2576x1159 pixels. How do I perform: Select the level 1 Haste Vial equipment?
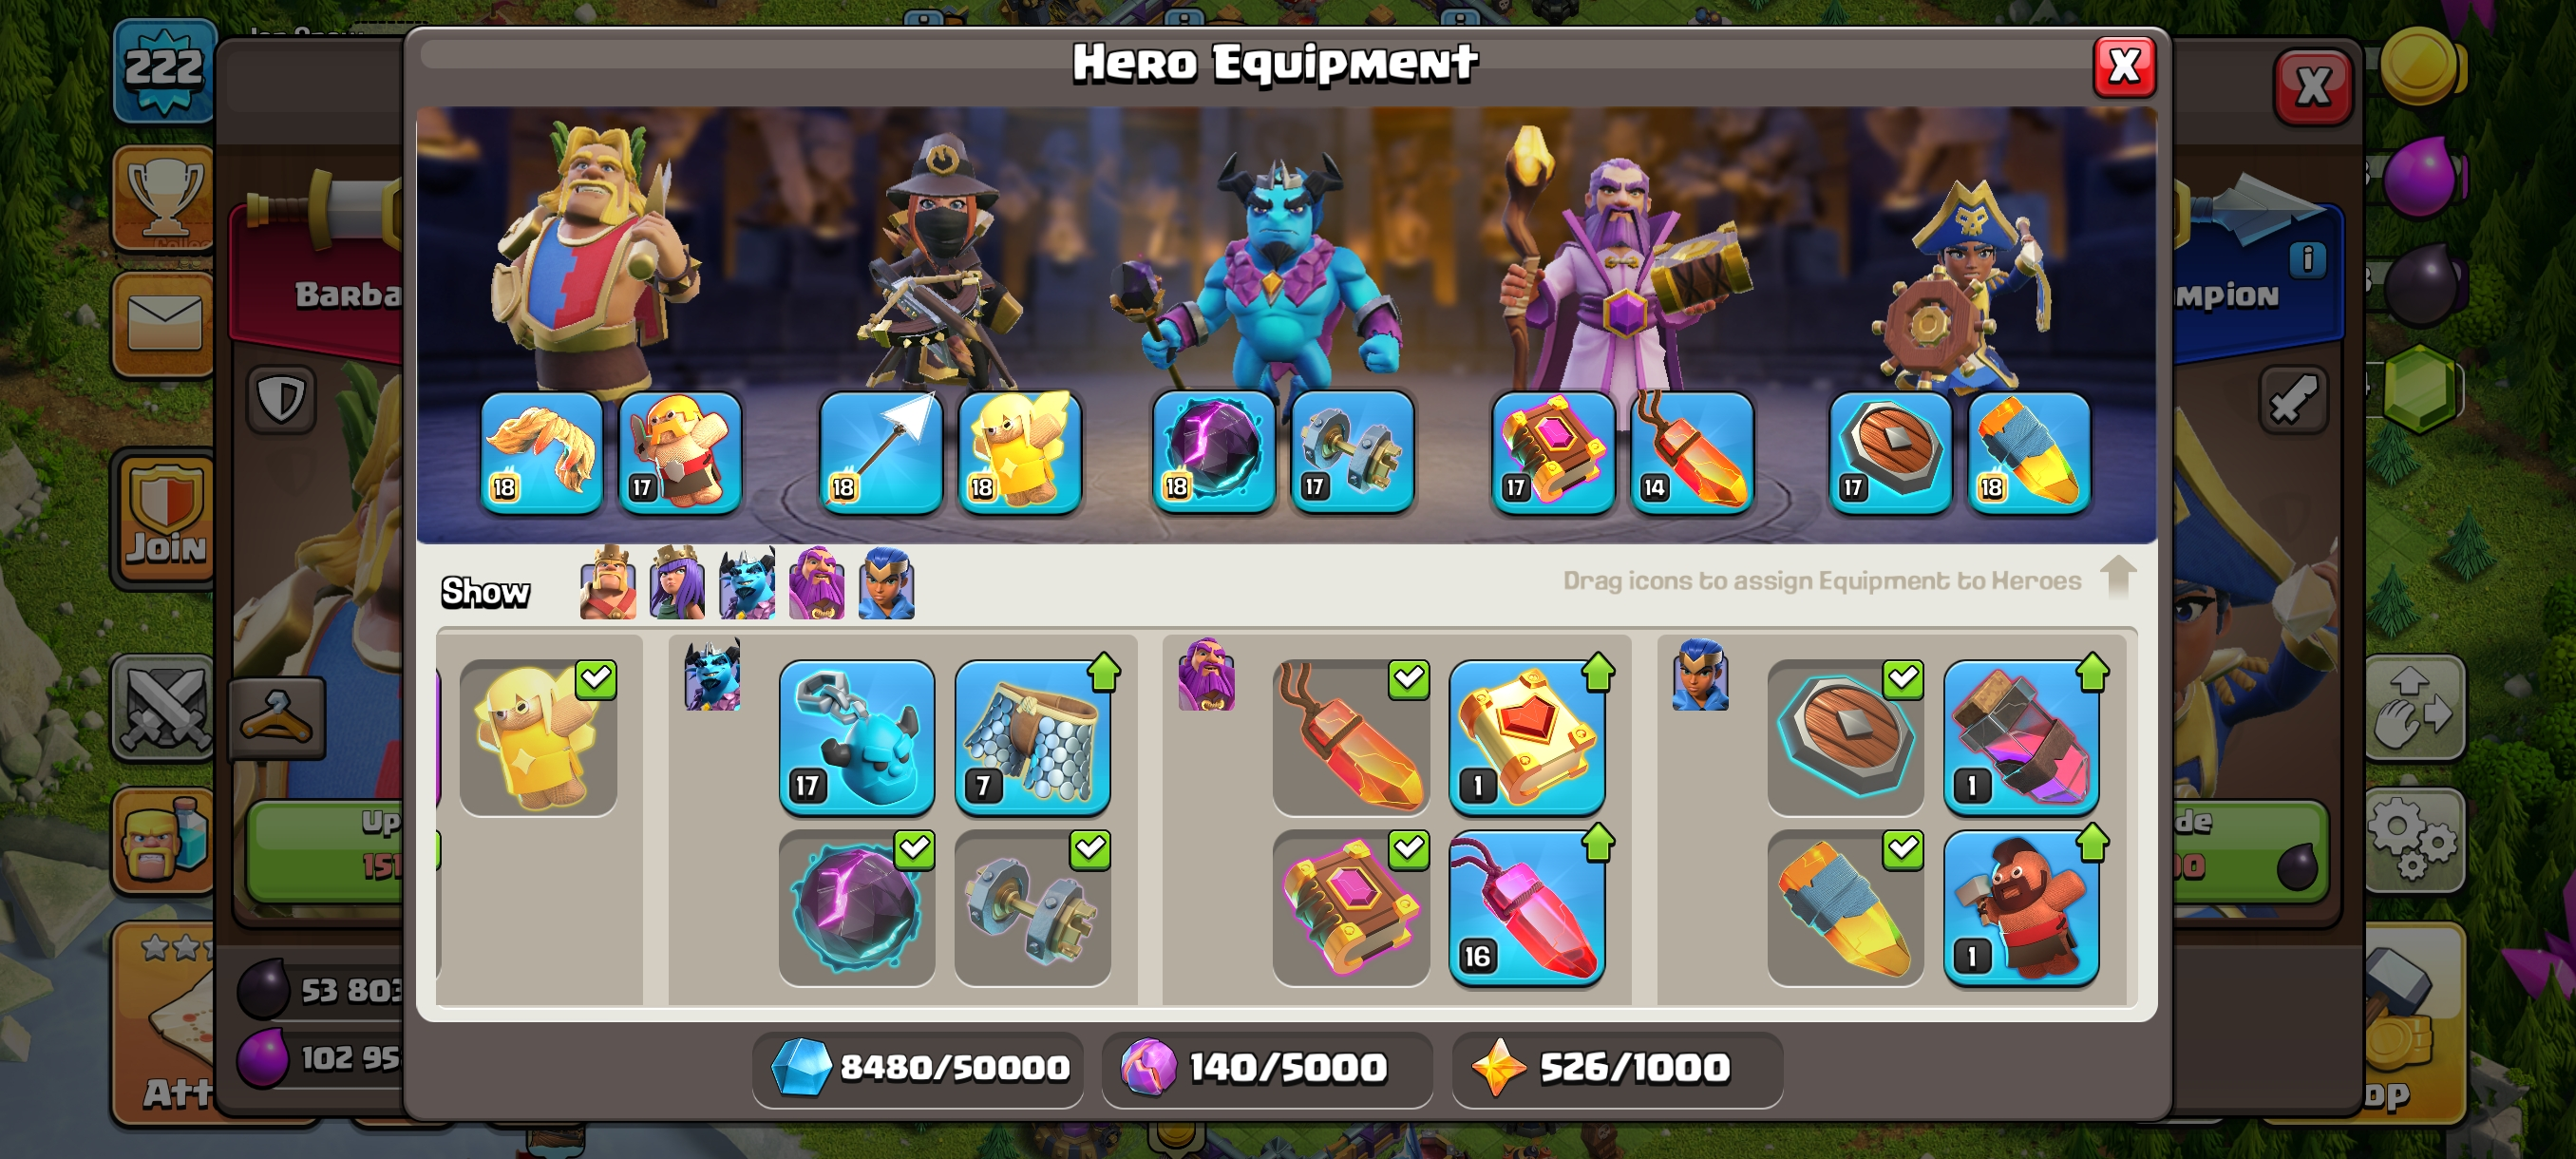coord(2021,737)
